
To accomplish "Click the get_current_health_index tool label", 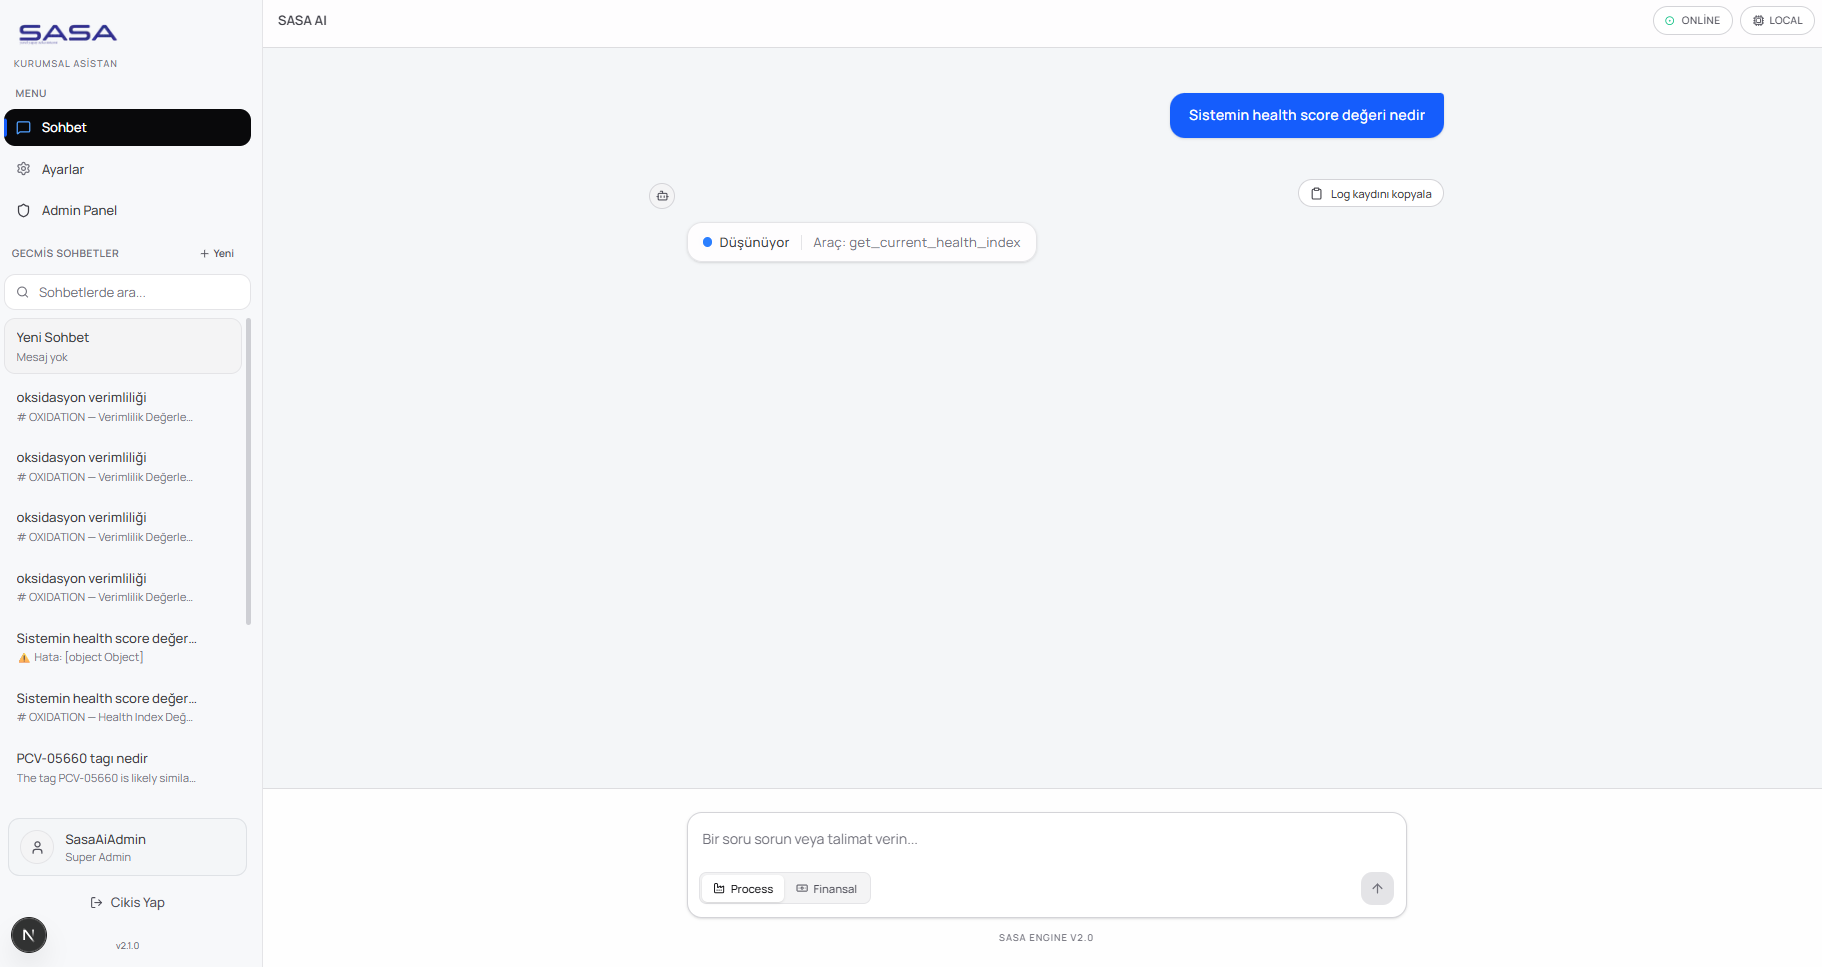I will tap(916, 242).
